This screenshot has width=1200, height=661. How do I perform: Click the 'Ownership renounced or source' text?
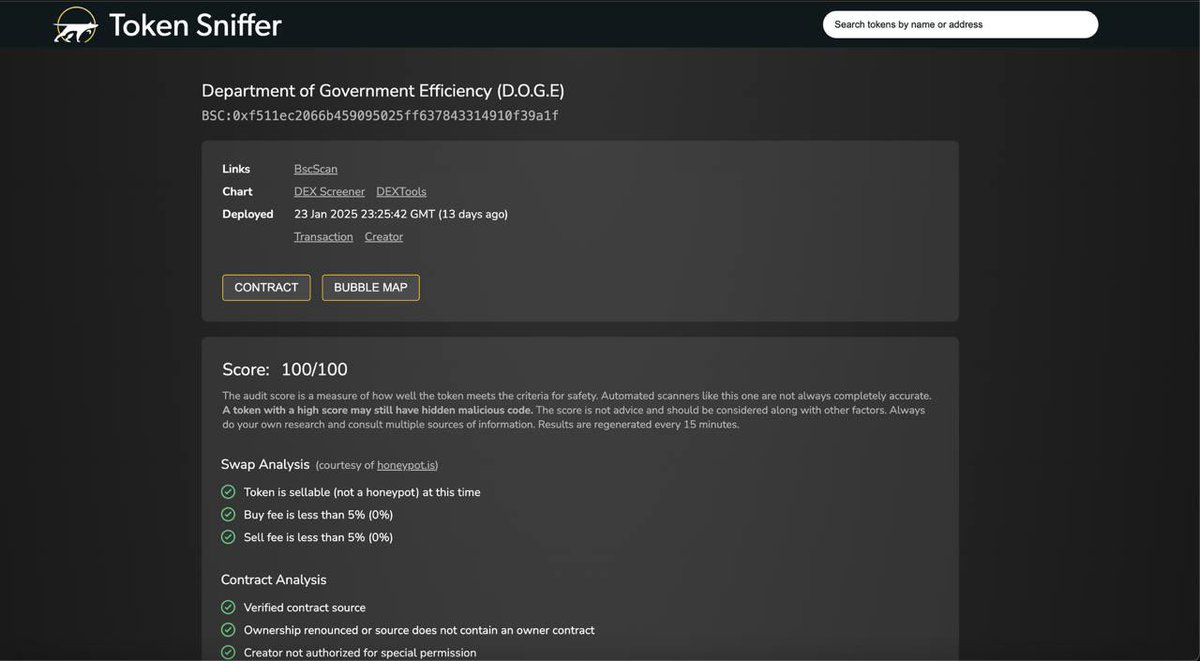pos(419,630)
